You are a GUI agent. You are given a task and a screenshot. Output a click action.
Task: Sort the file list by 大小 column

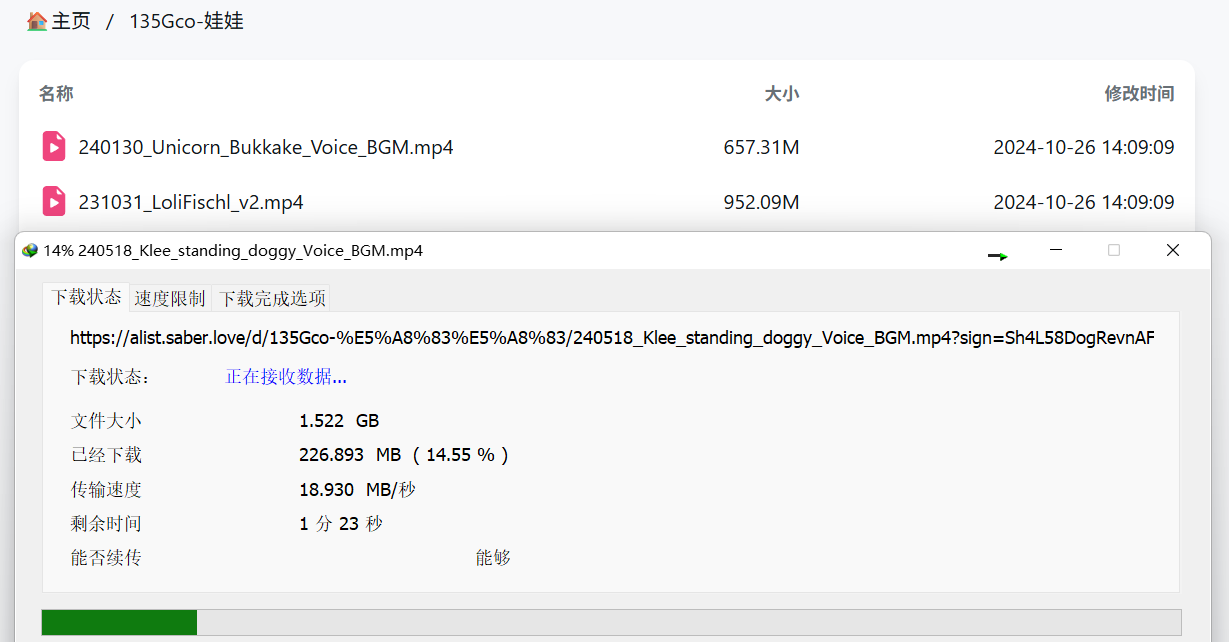[782, 93]
